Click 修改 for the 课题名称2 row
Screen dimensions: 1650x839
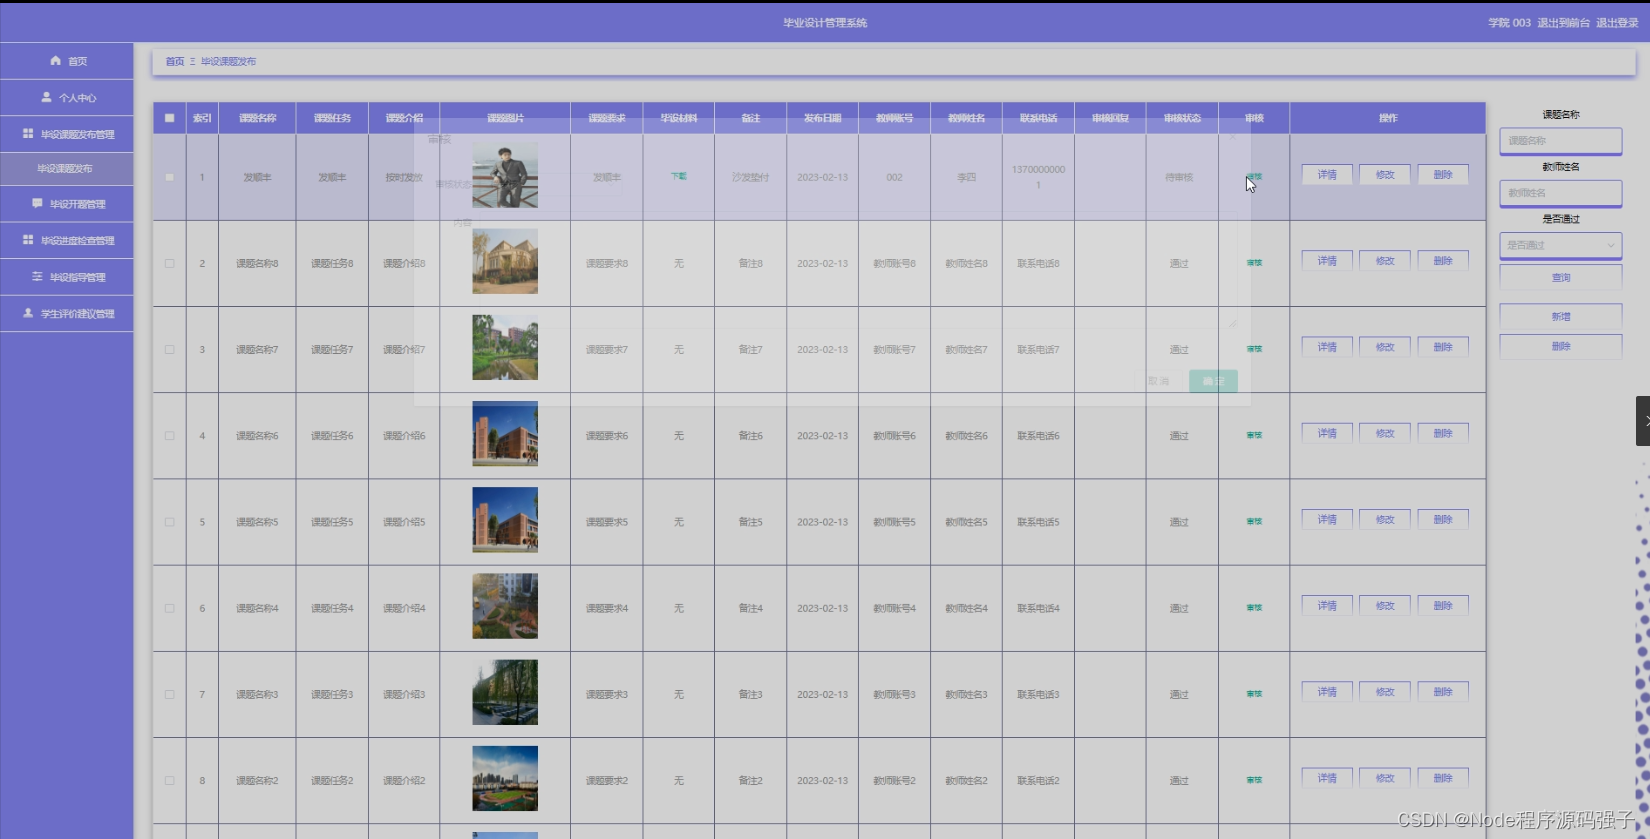click(x=1385, y=777)
